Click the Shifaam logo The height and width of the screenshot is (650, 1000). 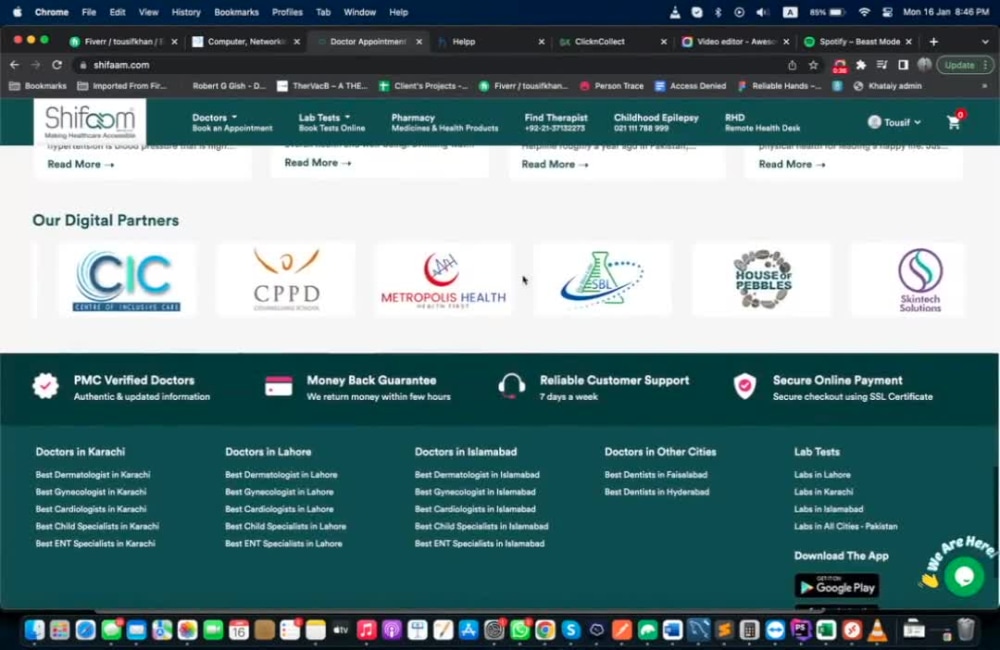point(90,121)
